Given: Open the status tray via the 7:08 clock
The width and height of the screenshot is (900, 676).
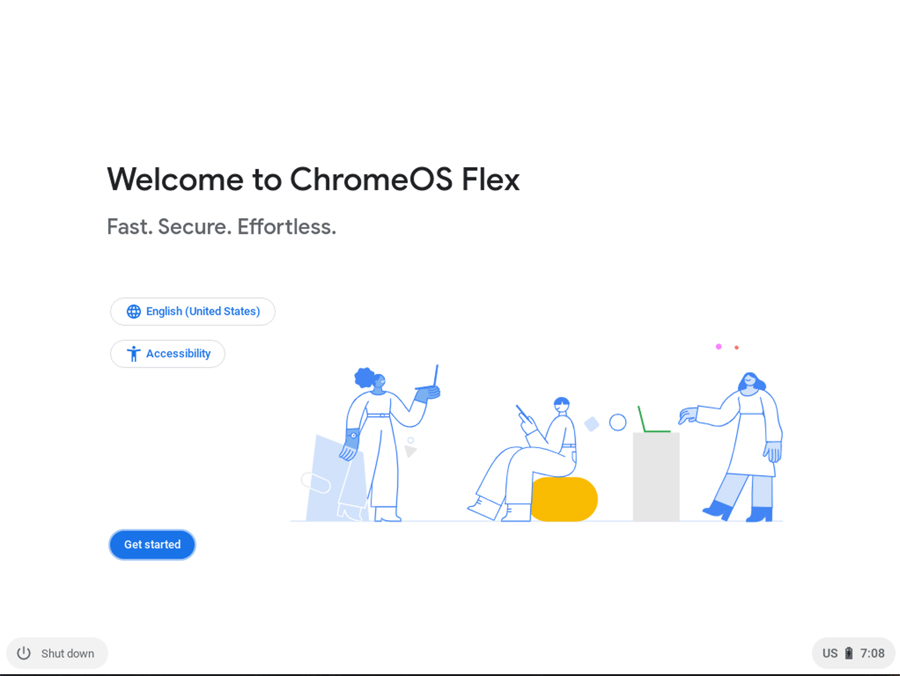Looking at the screenshot, I should pos(872,654).
